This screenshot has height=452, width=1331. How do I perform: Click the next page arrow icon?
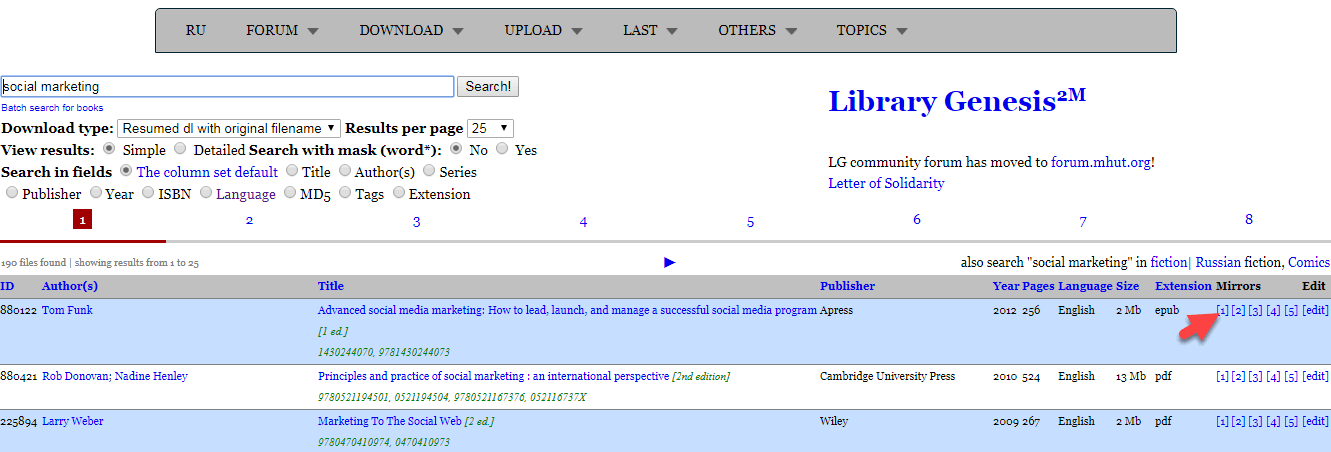click(x=670, y=262)
